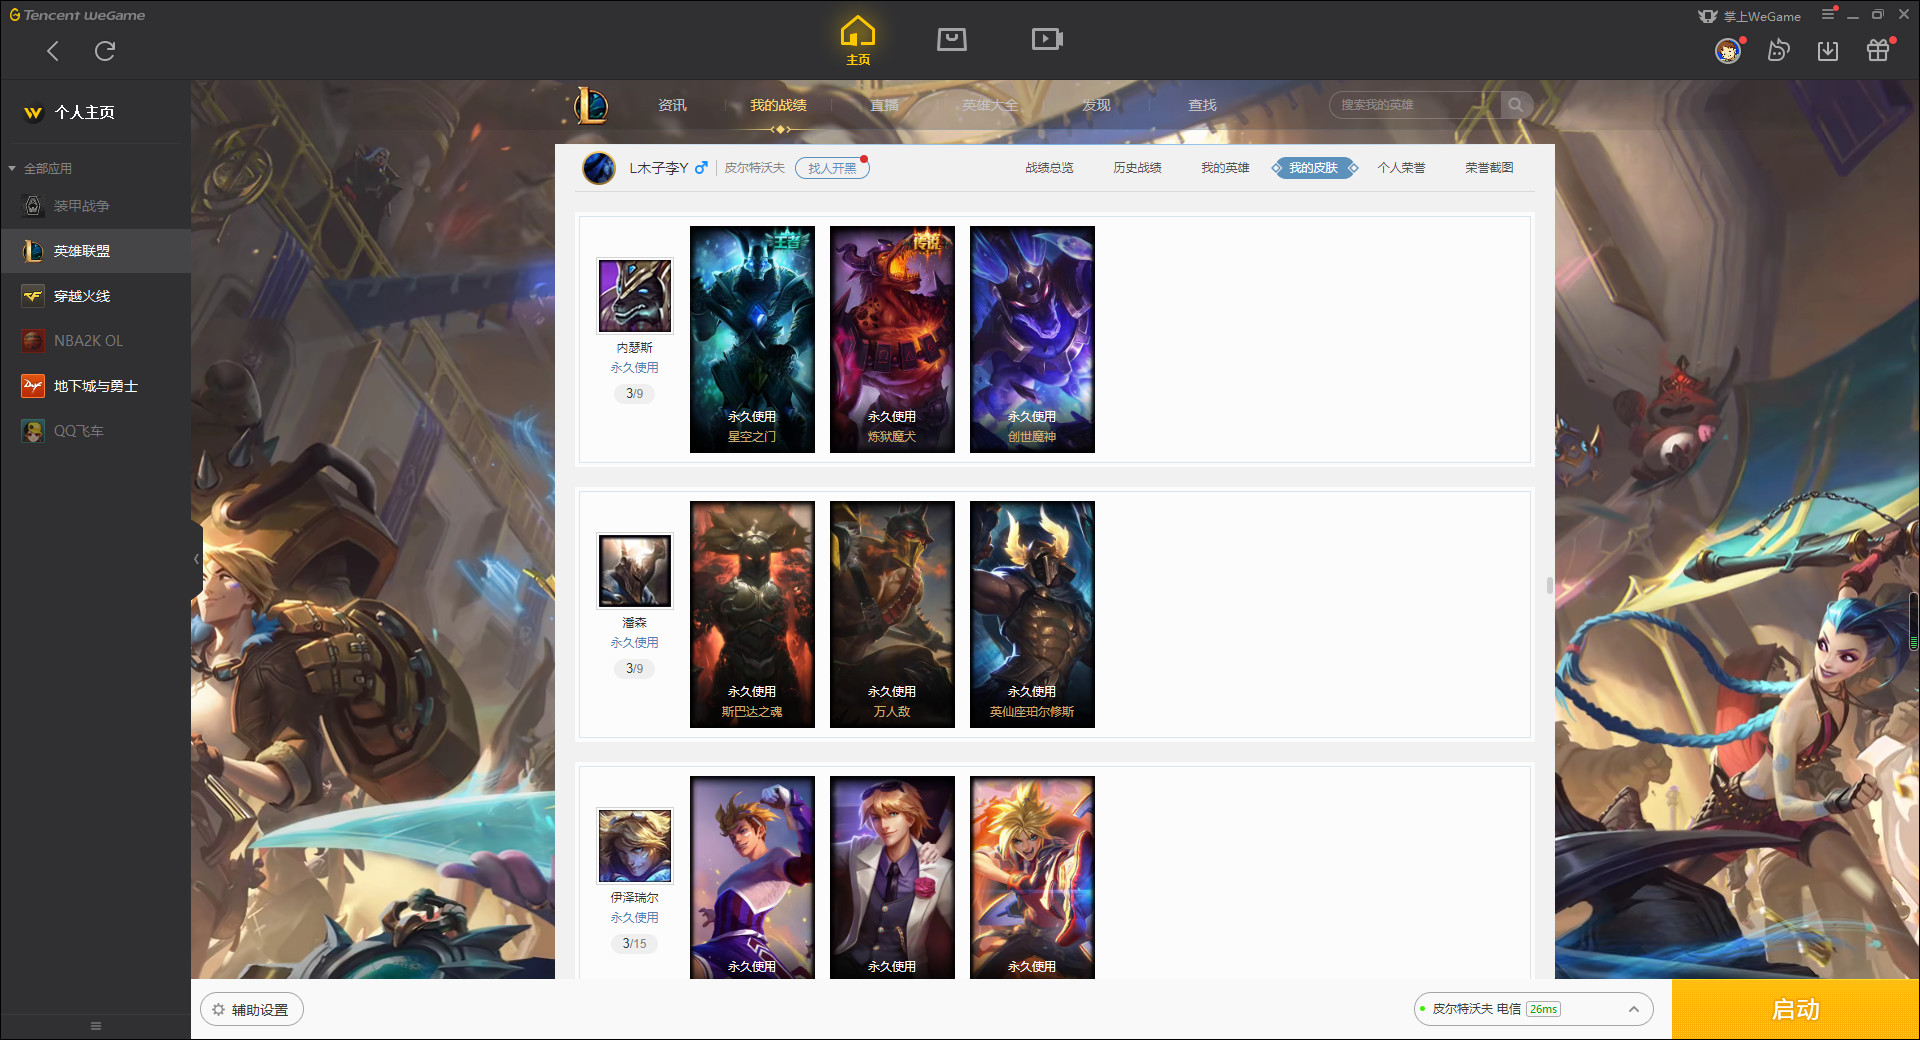Image resolution: width=1920 pixels, height=1040 pixels.
Task: Click the 内瑟斯 champion name text
Action: tap(635, 348)
